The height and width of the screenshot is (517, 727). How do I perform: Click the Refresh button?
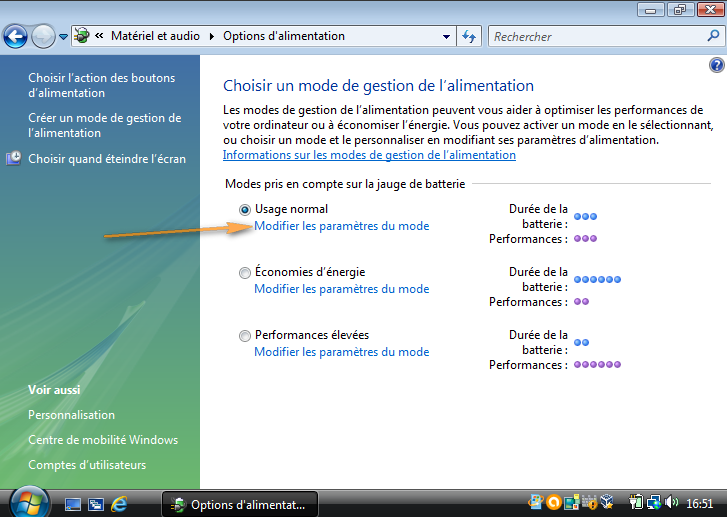point(469,36)
